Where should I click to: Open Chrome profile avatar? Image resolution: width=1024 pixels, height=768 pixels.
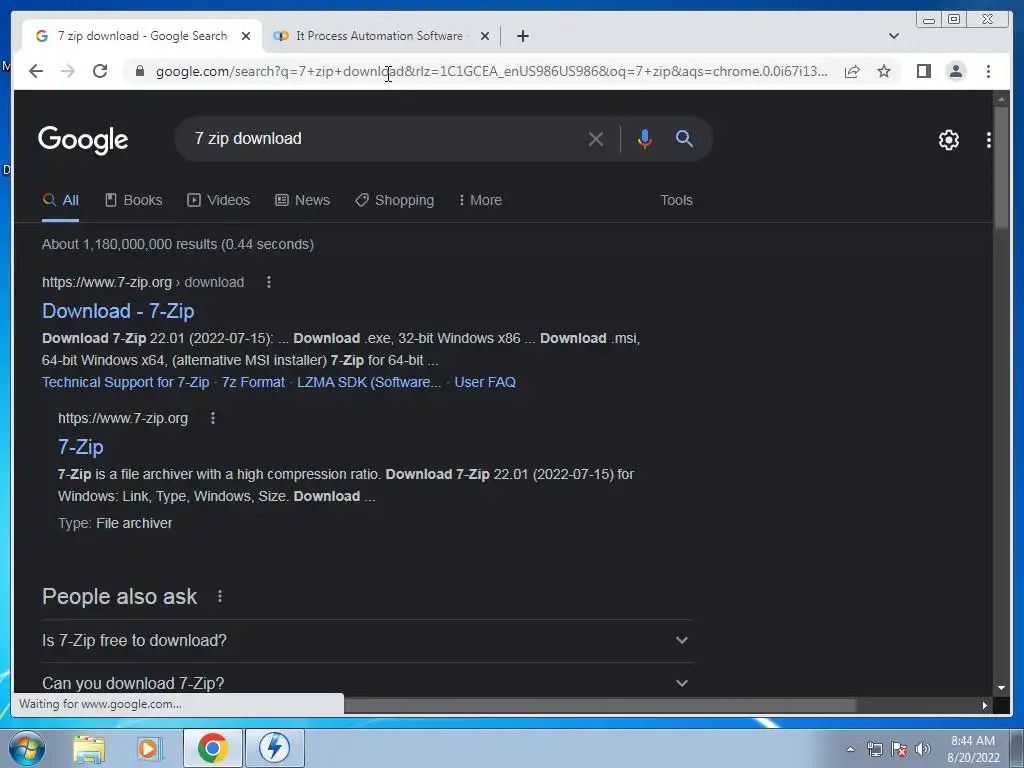coord(956,71)
